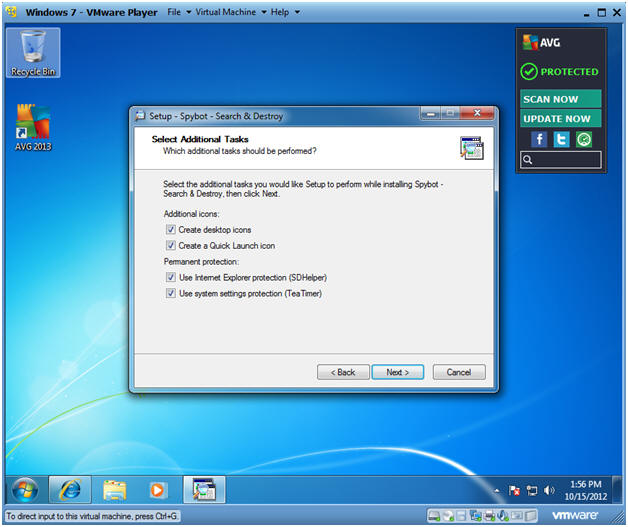This screenshot has width=628, height=527.
Task: Click the search magnifier in AVG gadget
Action: coord(527,160)
